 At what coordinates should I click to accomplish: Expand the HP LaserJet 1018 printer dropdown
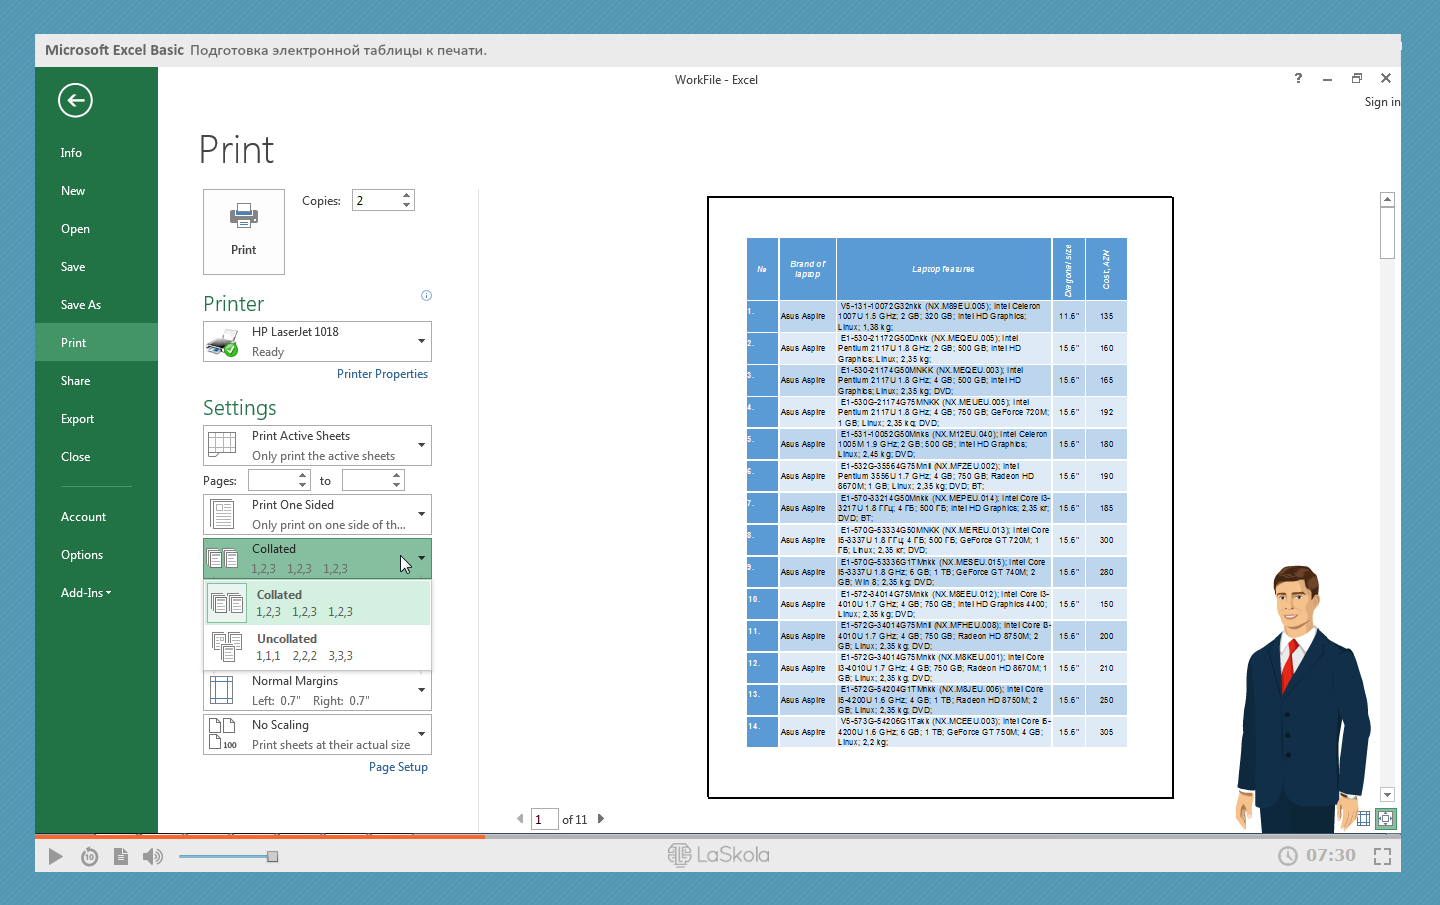[x=421, y=341]
